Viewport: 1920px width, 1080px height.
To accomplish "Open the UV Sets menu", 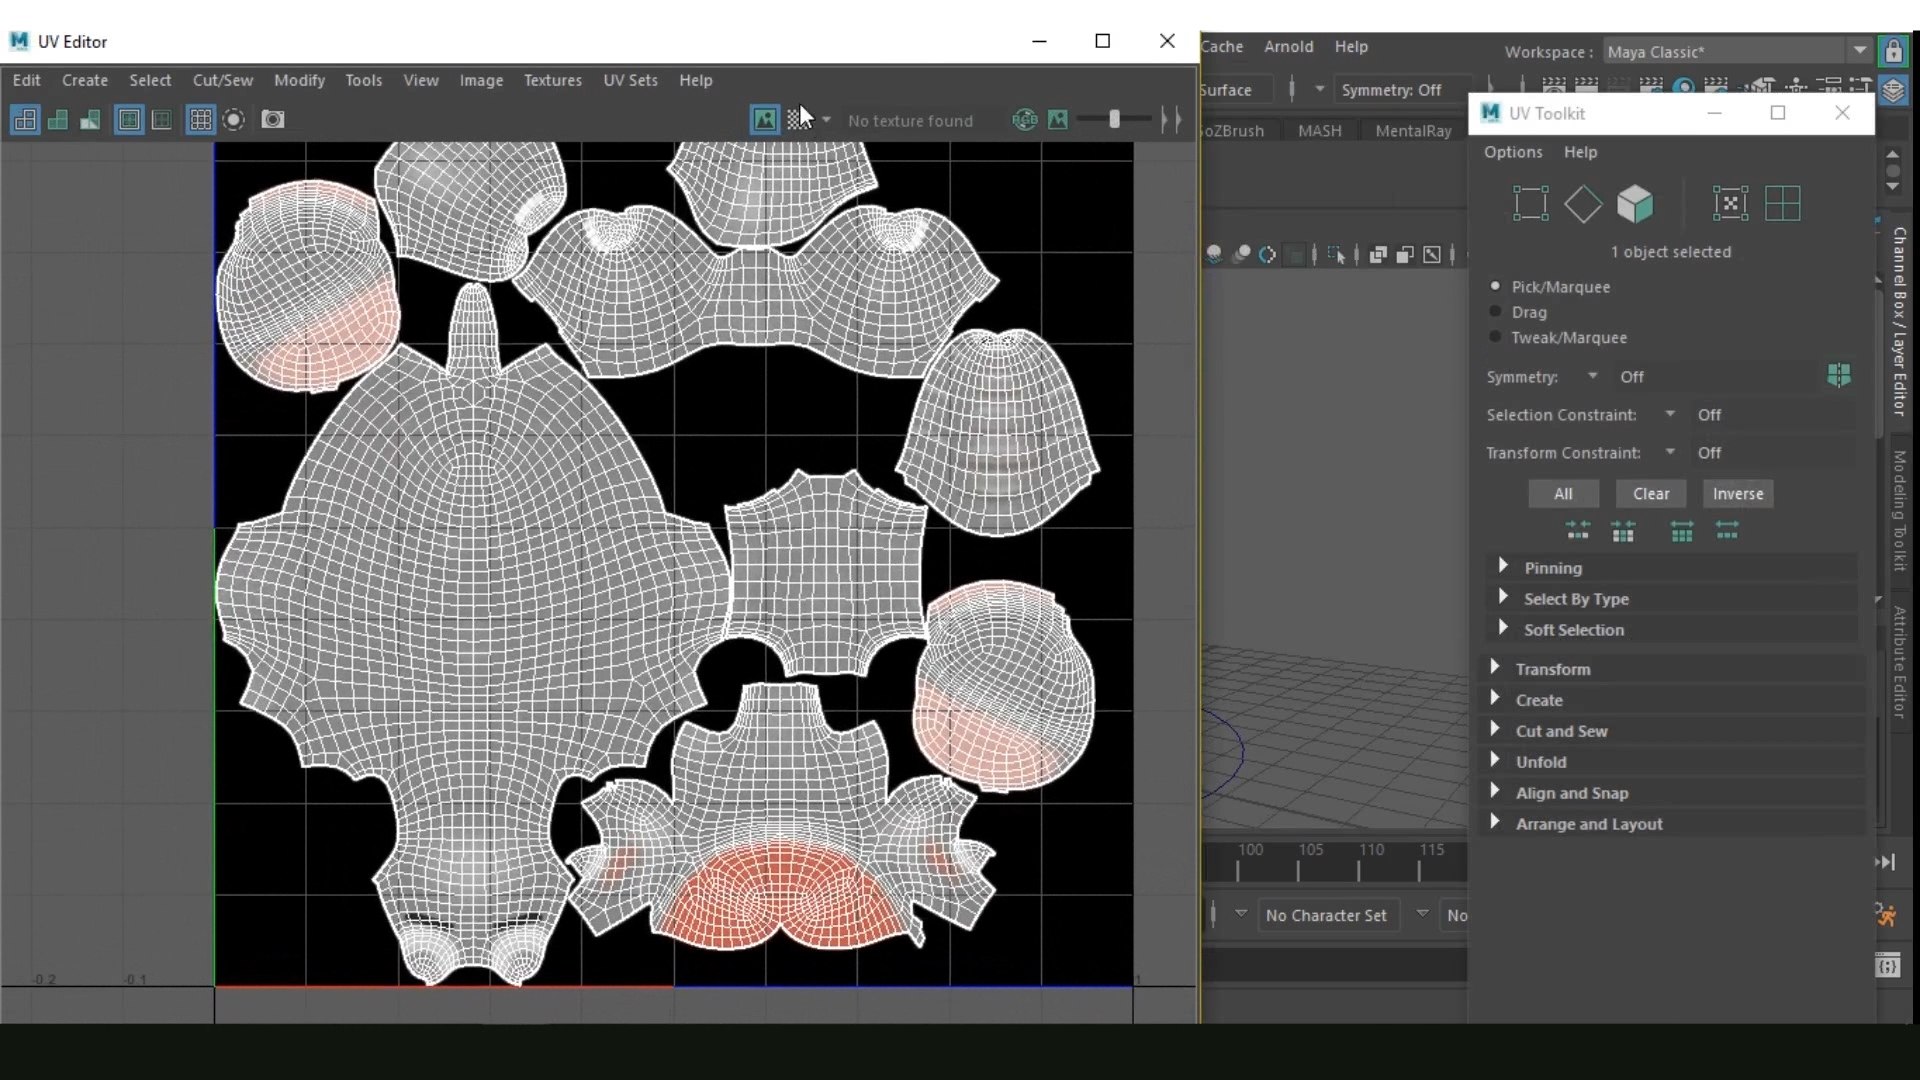I will tap(631, 80).
